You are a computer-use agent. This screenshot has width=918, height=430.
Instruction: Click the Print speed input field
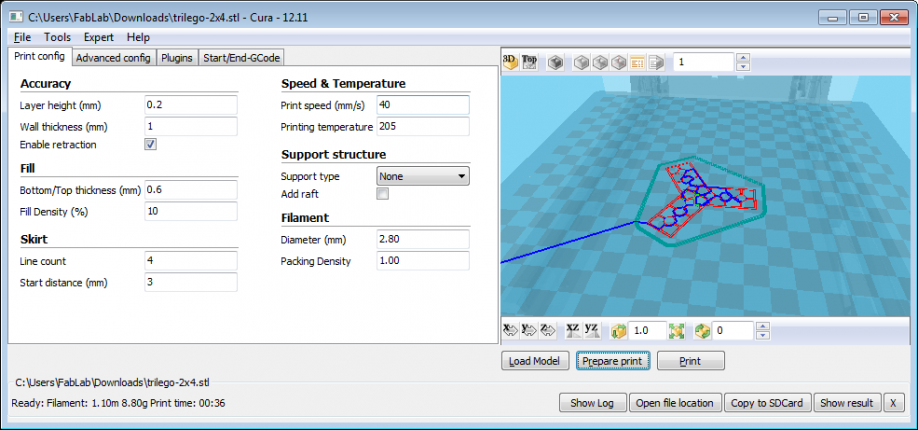point(423,105)
